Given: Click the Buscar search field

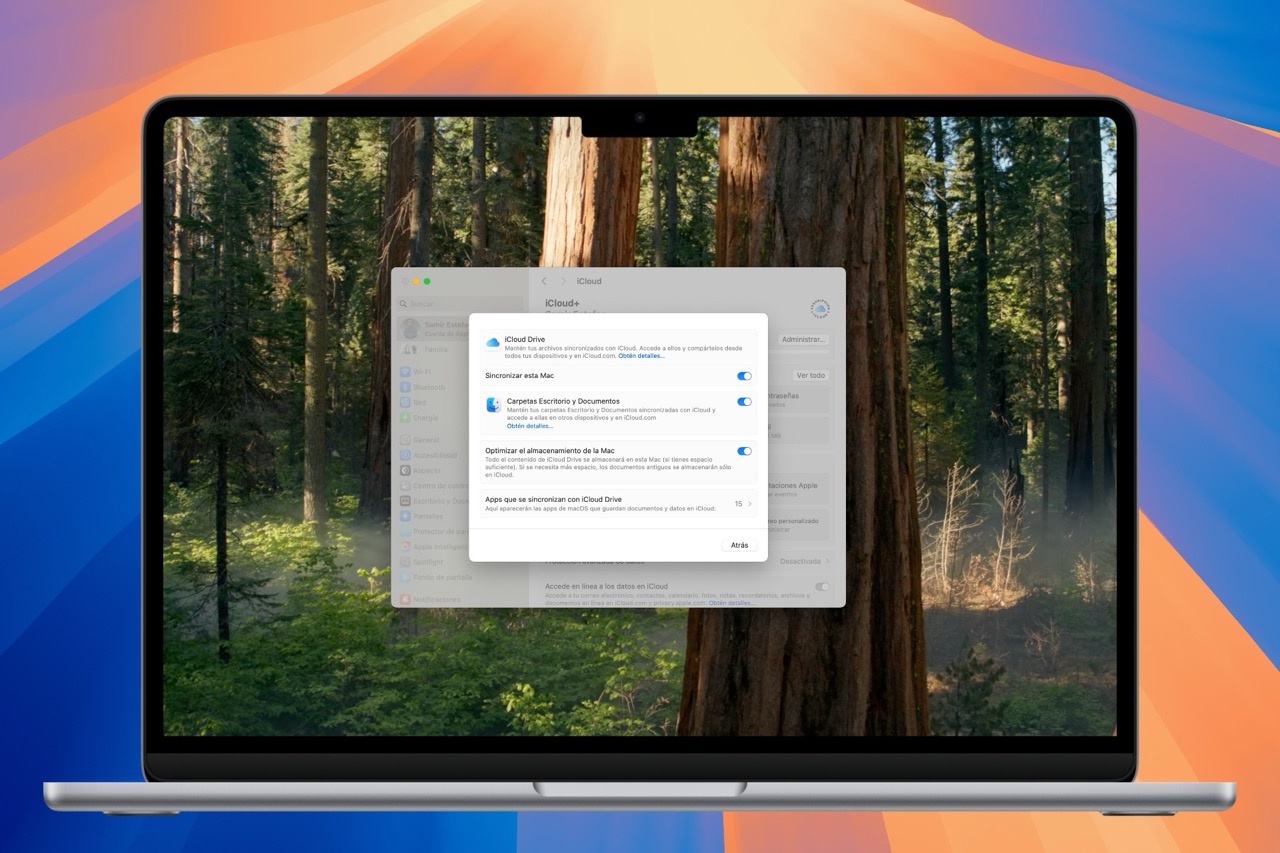Looking at the screenshot, I should 461,304.
